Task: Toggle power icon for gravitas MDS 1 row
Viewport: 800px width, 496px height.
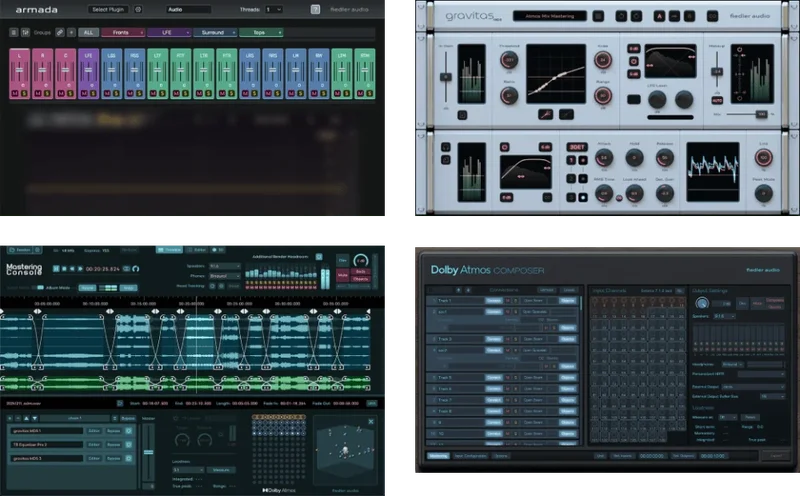Action: click(129, 431)
